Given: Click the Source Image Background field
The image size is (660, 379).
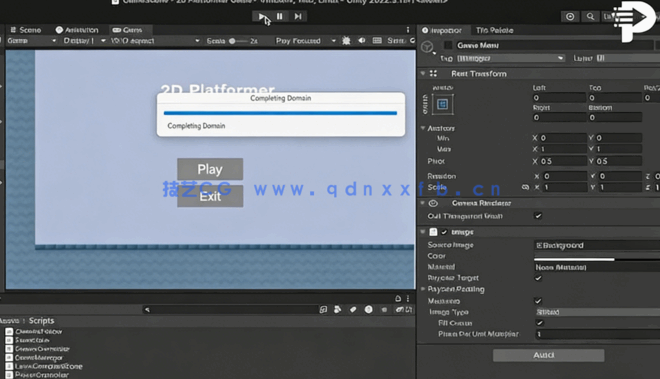Looking at the screenshot, I should pyautogui.click(x=597, y=245).
